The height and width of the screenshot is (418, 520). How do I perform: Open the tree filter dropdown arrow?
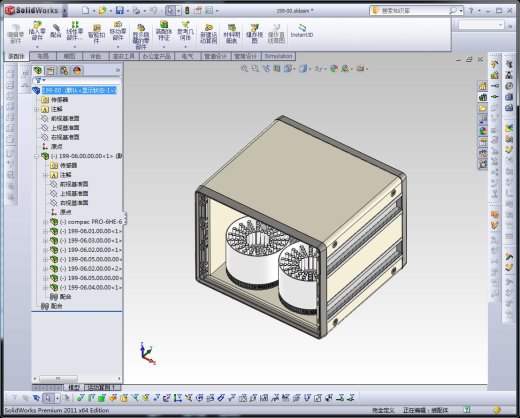[x=44, y=80]
